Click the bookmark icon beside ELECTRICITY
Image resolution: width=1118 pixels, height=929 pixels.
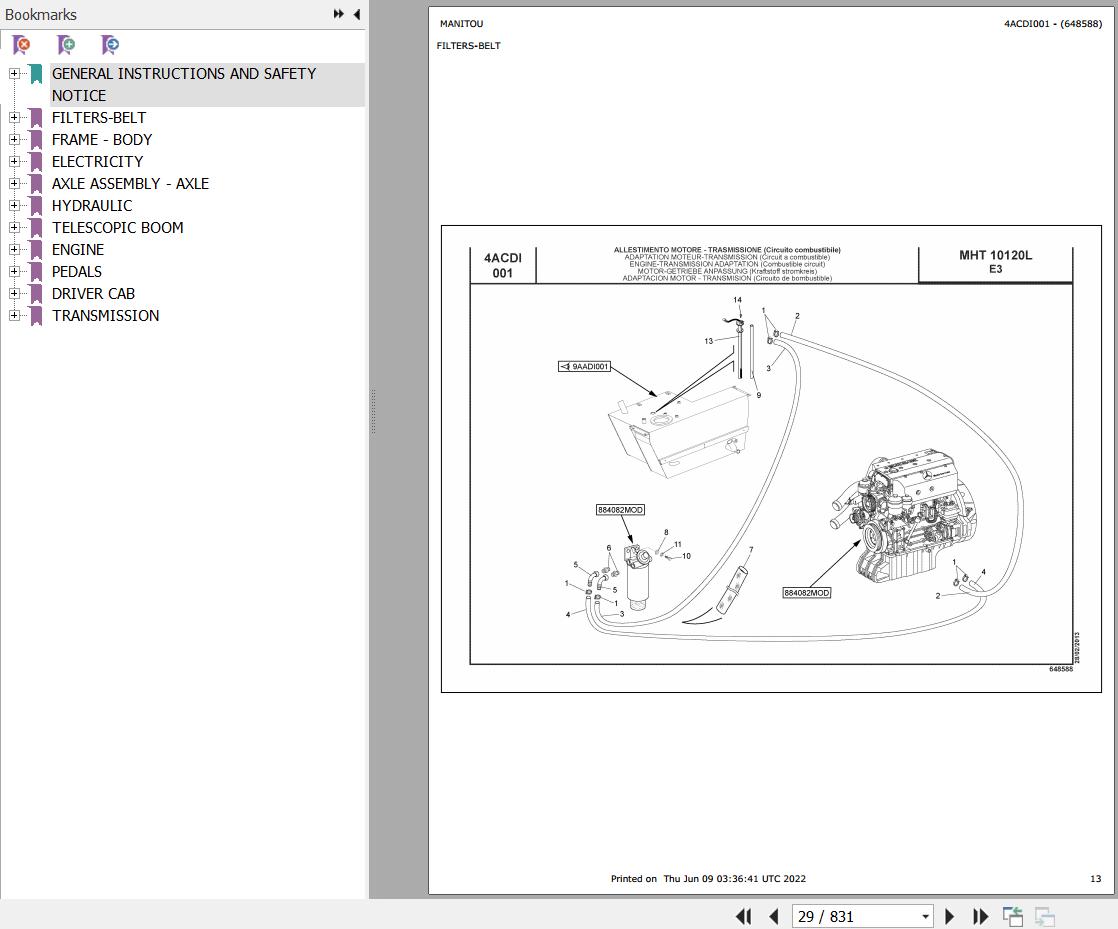point(36,163)
